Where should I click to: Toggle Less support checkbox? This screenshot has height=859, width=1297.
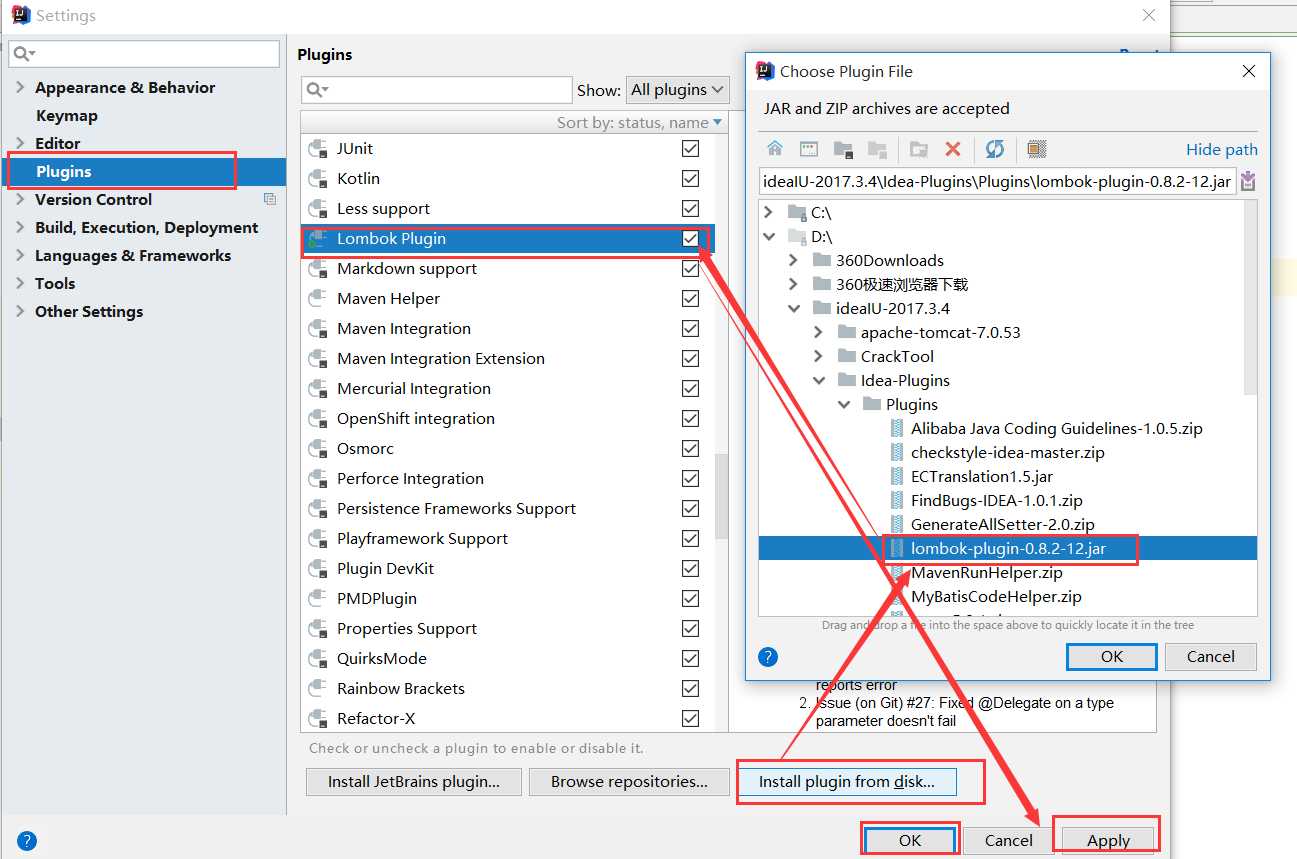690,208
